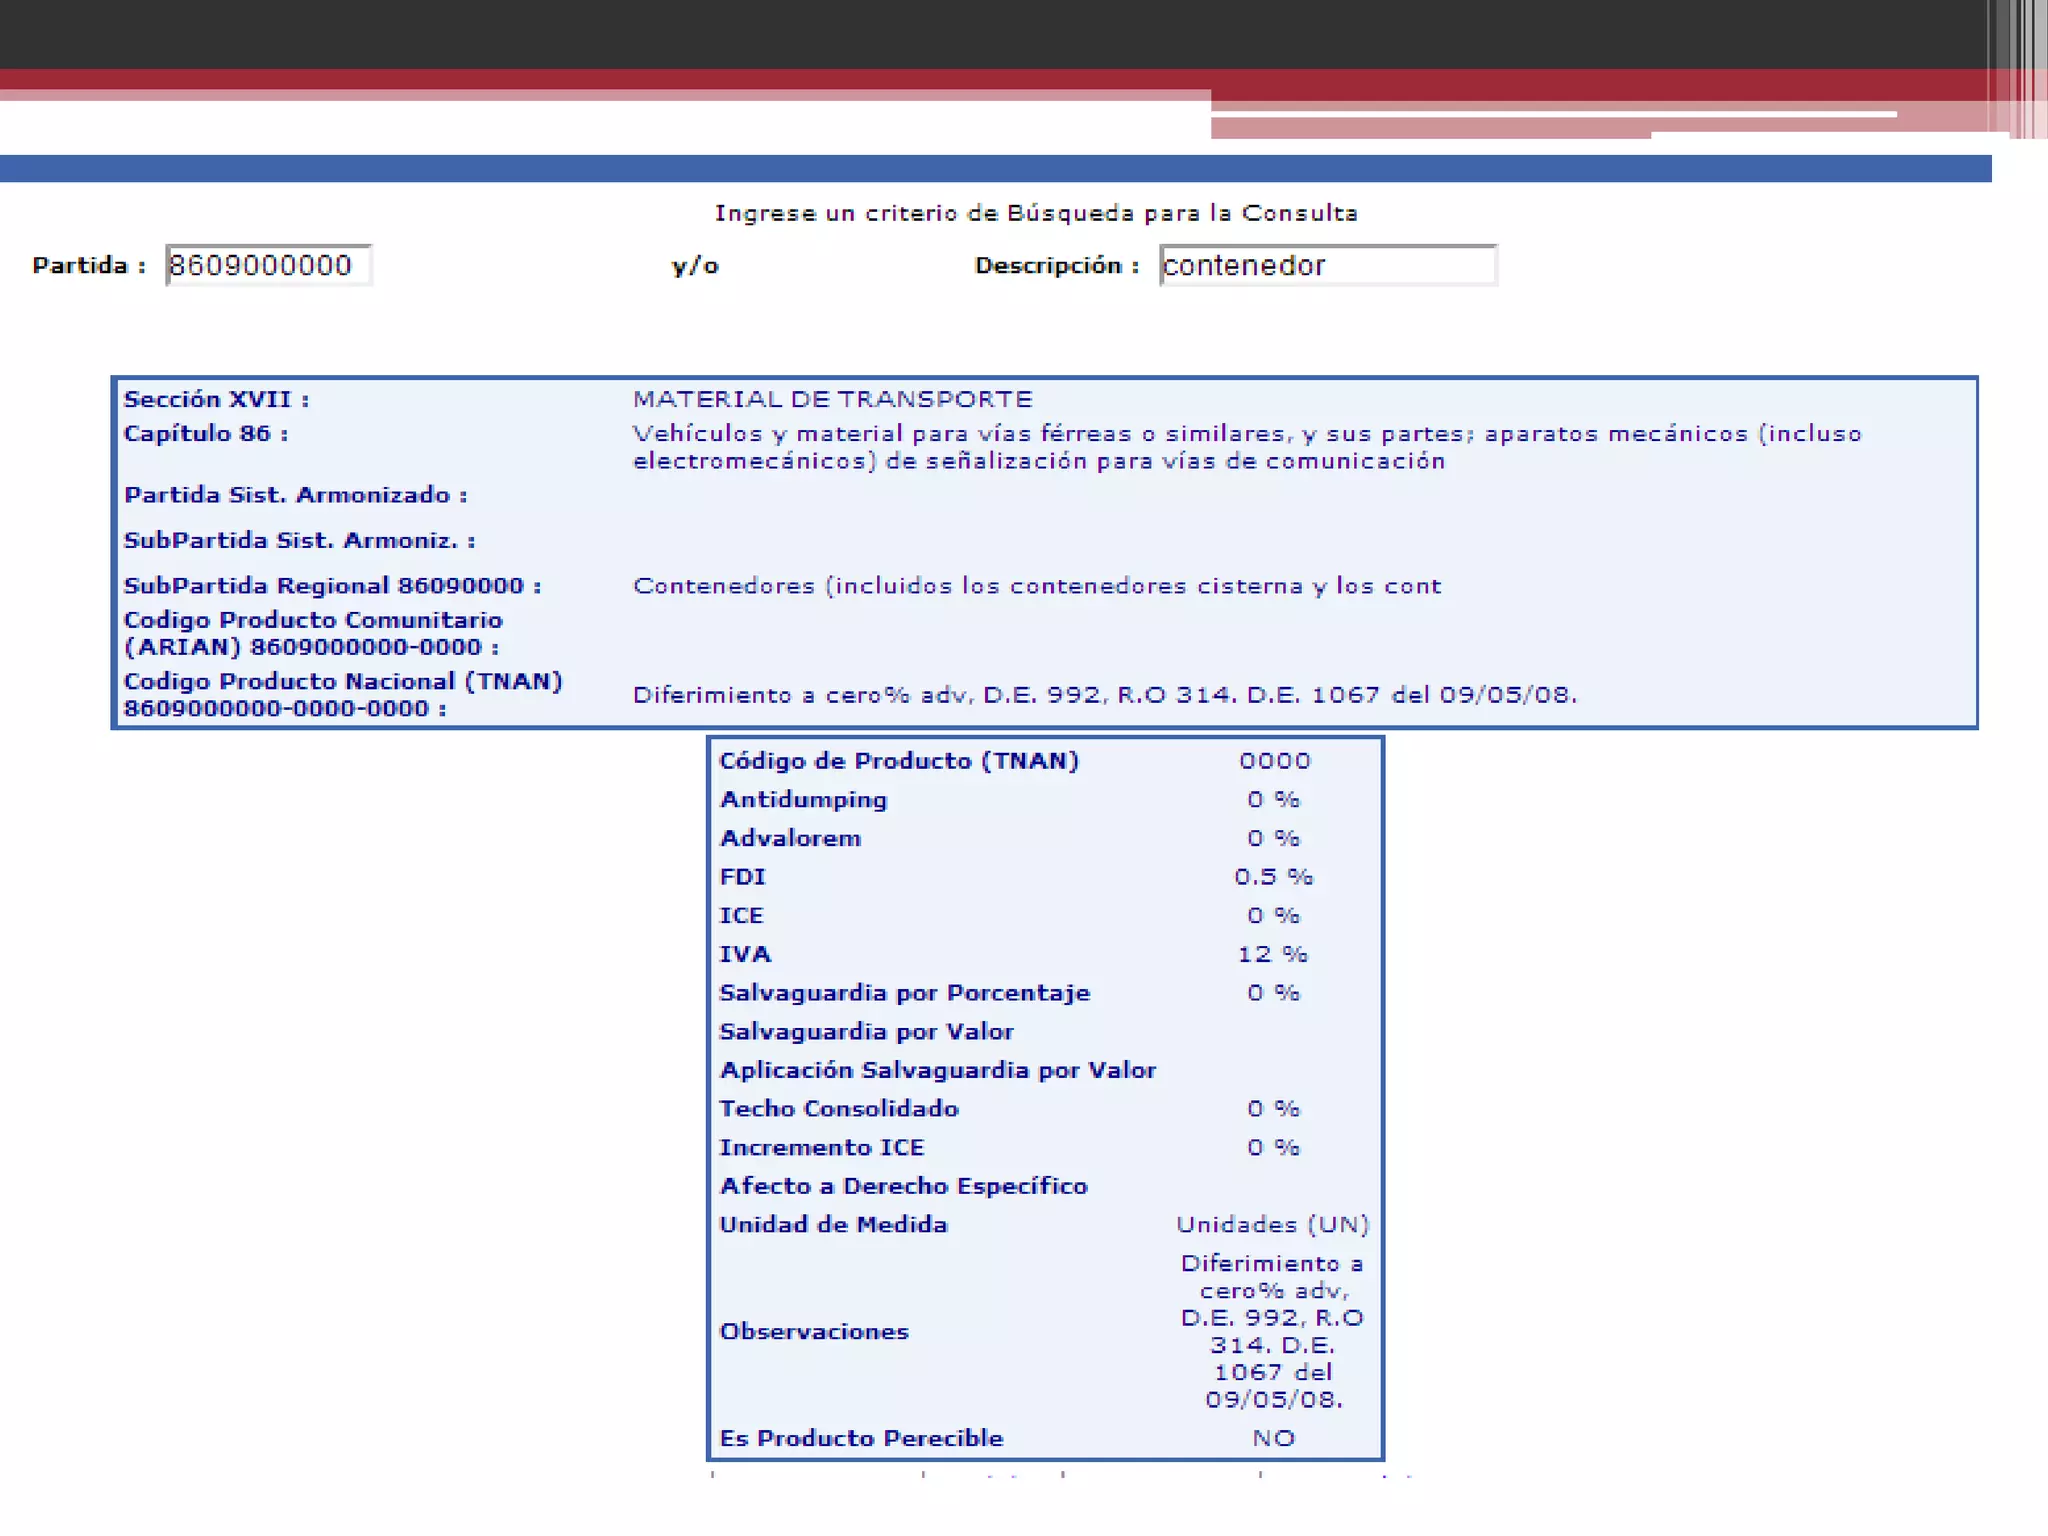
Task: Click MATERIAL DE TRANSPORTE text
Action: point(832,399)
